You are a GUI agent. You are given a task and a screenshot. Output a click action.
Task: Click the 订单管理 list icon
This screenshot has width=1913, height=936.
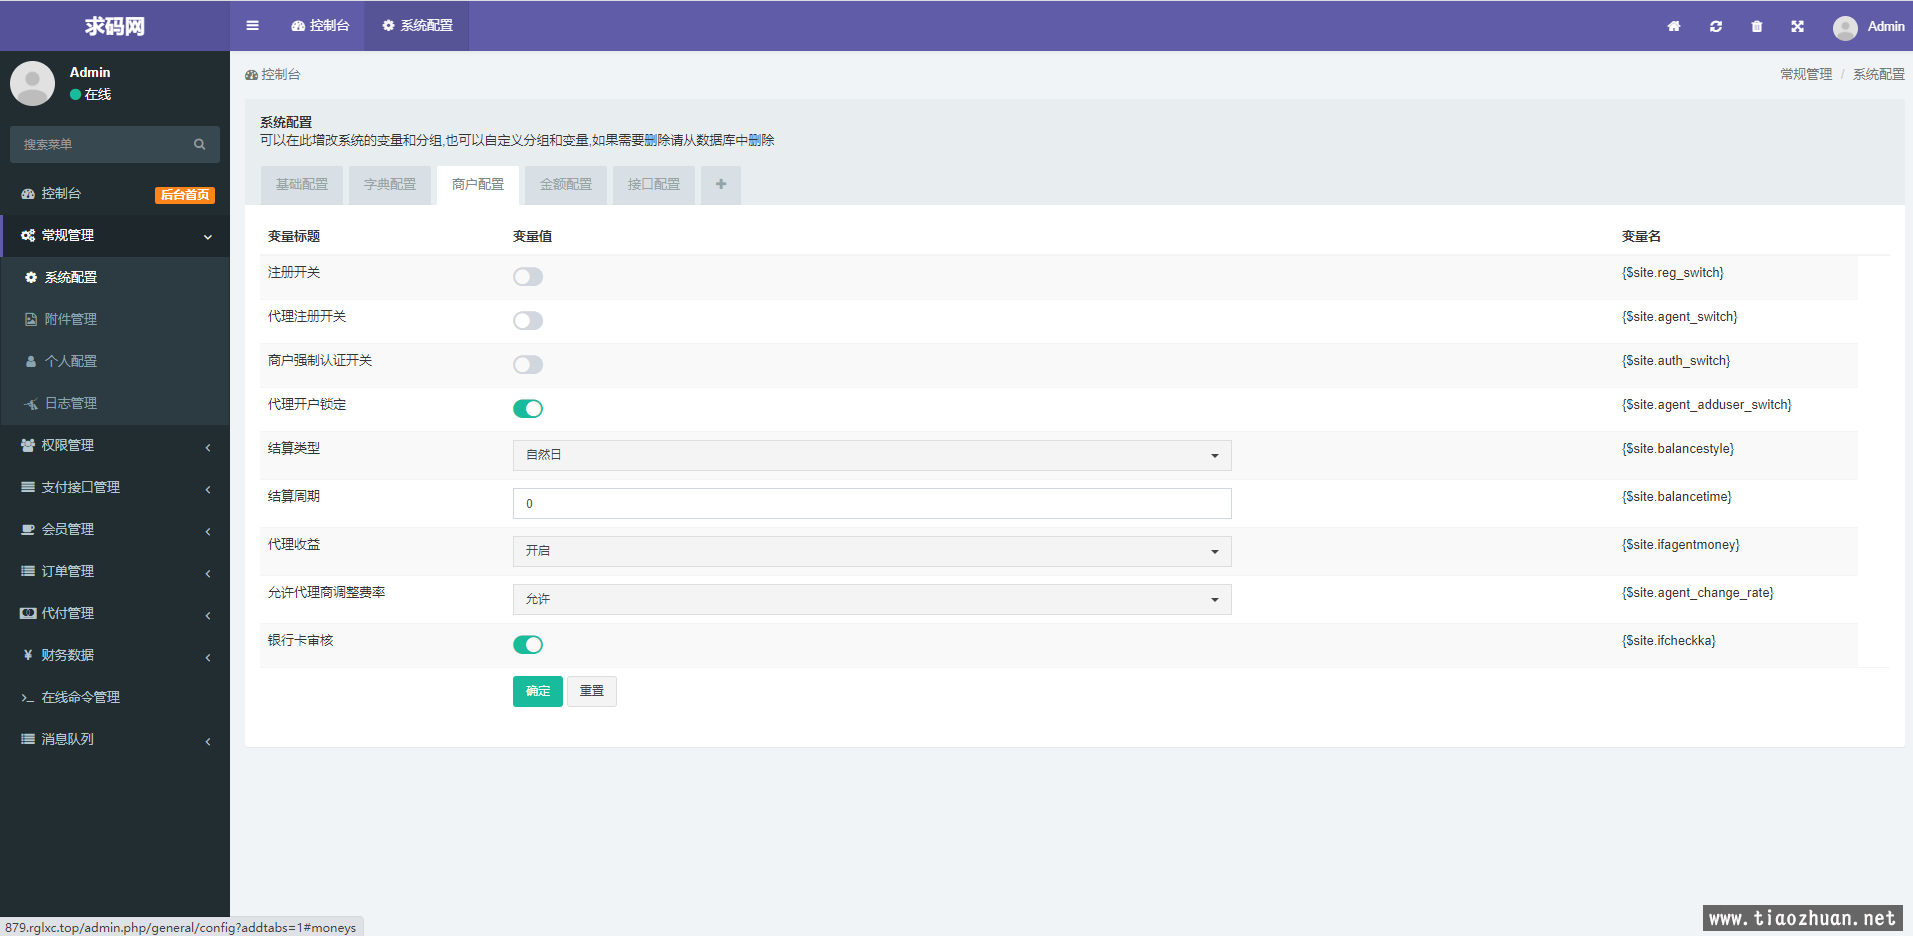point(28,572)
